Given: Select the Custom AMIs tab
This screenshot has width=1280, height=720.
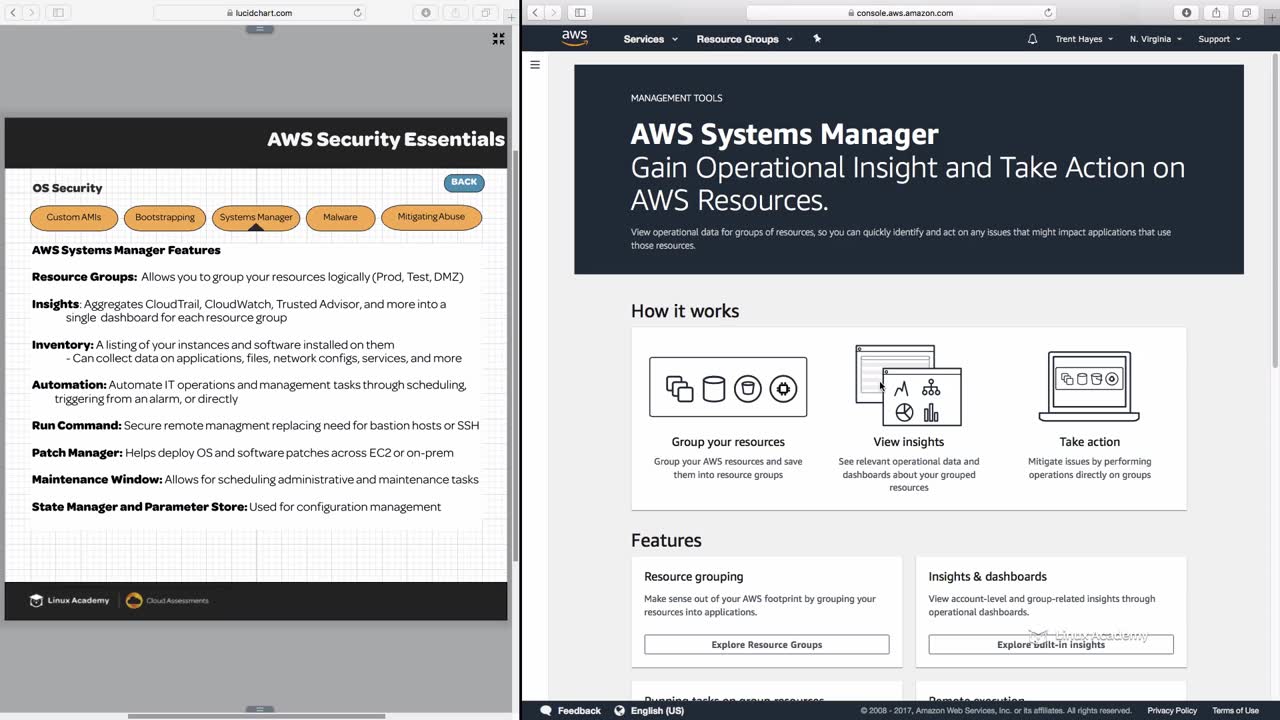Looking at the screenshot, I should tap(74, 217).
